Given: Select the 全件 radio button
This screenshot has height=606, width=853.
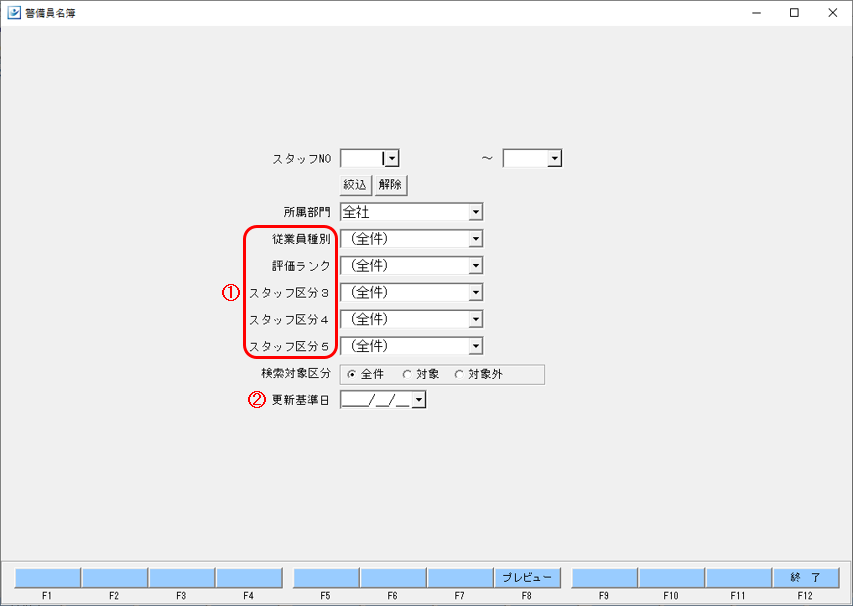Looking at the screenshot, I should [351, 374].
